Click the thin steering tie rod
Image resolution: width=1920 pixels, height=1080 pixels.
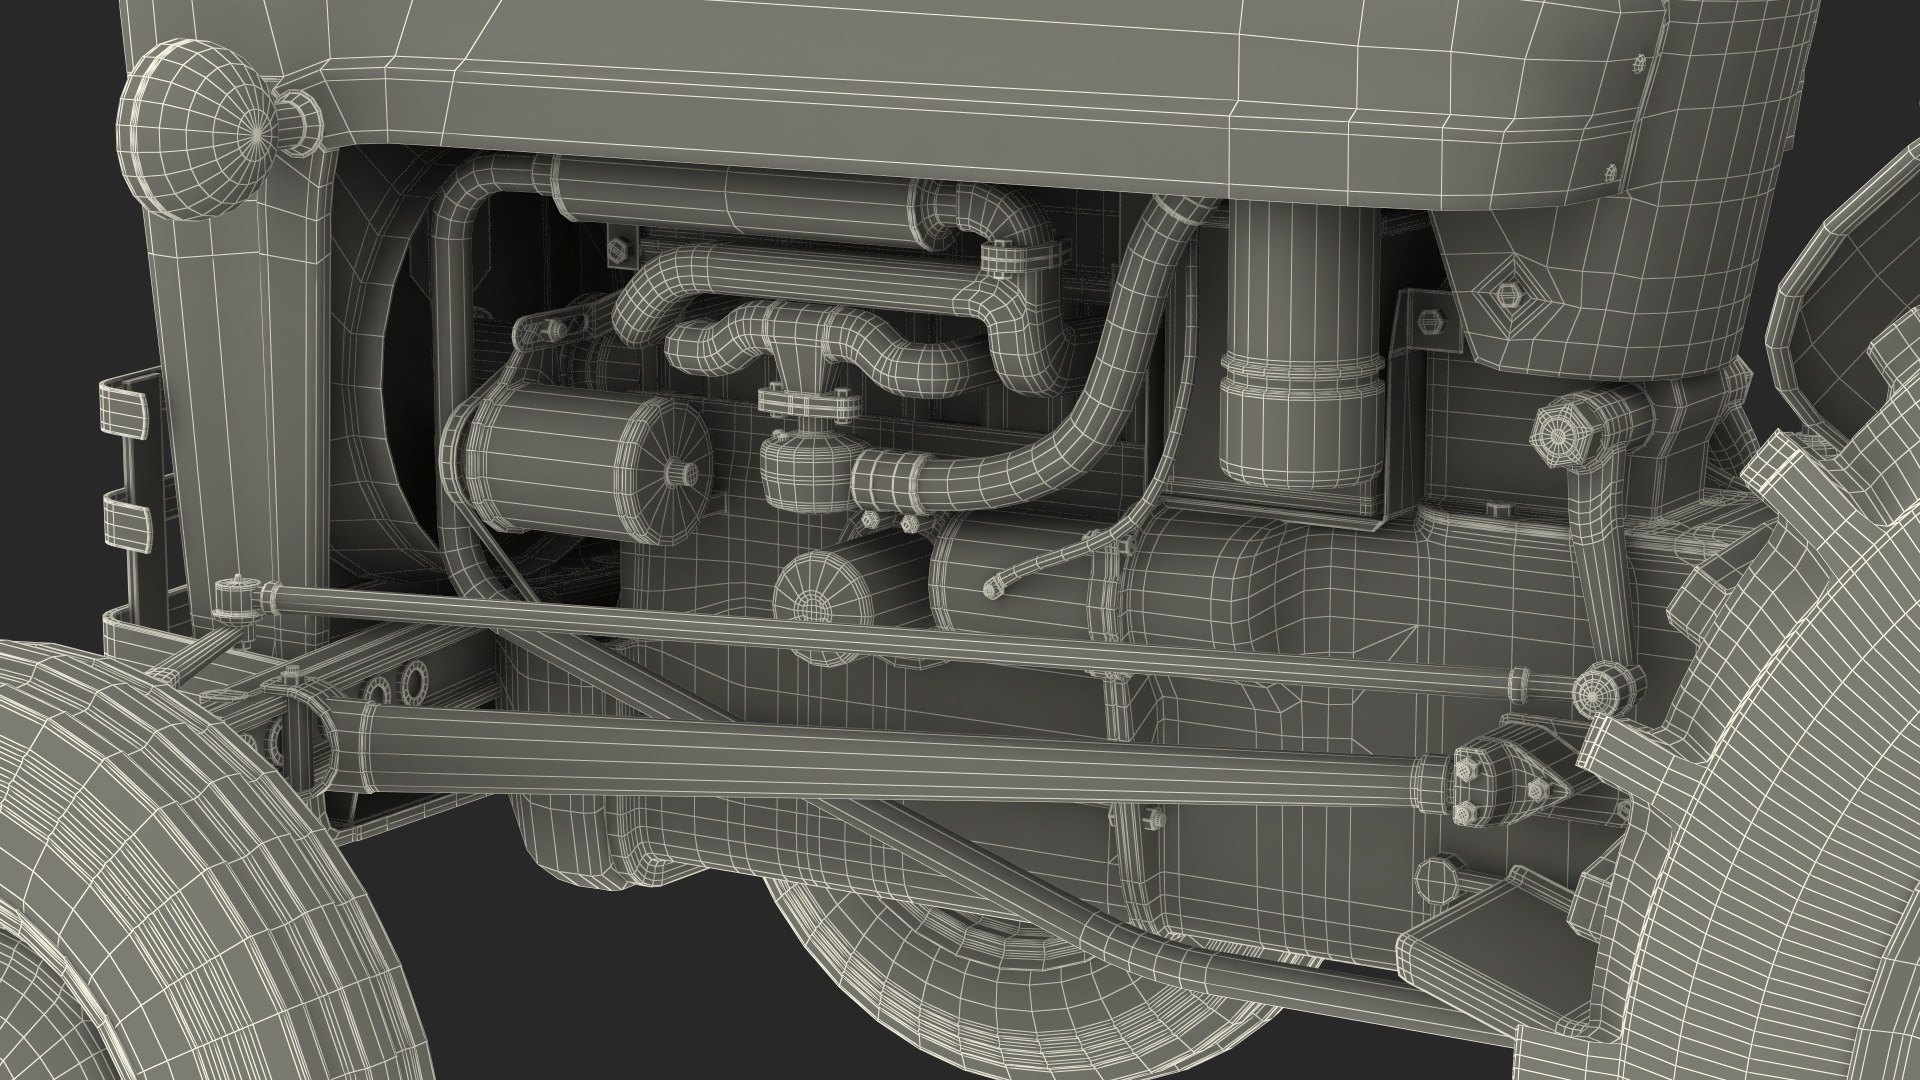[x=900, y=636]
